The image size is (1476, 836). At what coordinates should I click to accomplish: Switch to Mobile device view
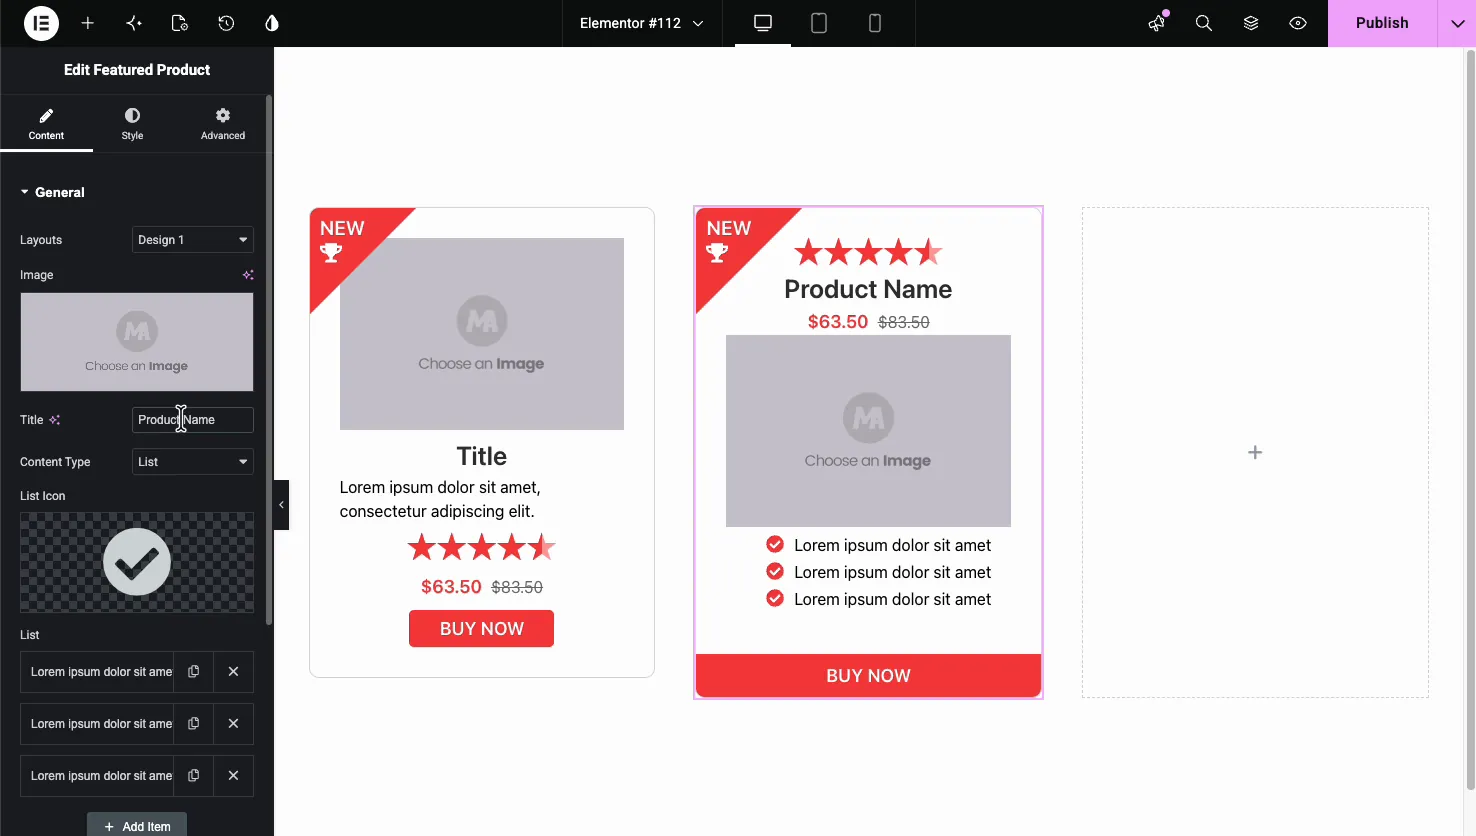875,23
